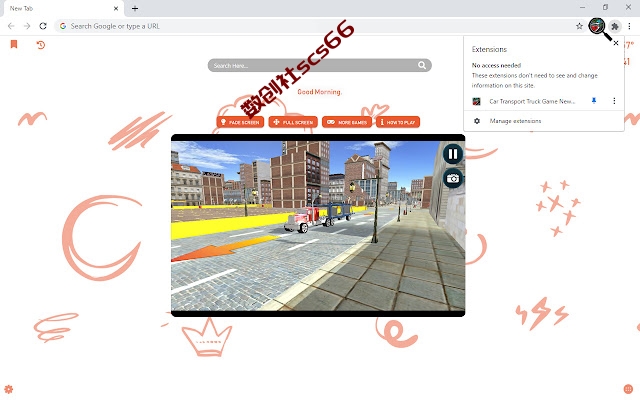
Task: Open the Chrome three-dot menu
Action: 629,26
